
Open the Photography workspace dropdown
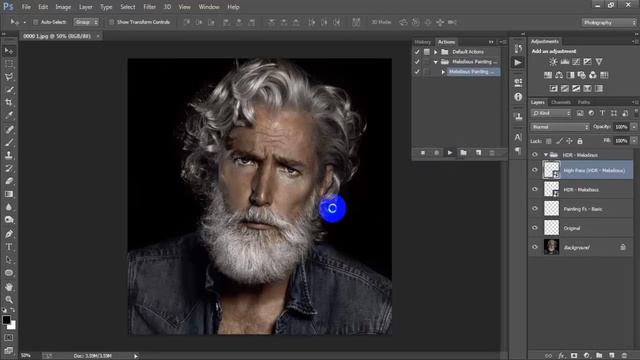click(609, 22)
